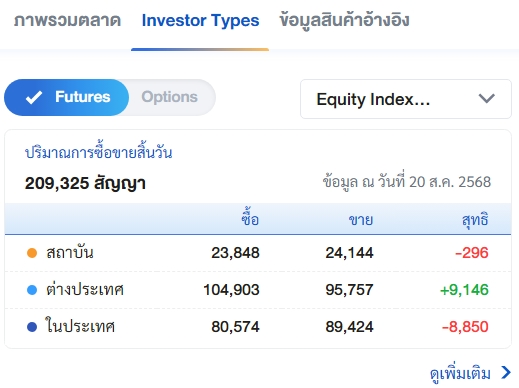Switch to the ภาพรวมตลาด tab
This screenshot has width=519, height=388.
[67, 21]
